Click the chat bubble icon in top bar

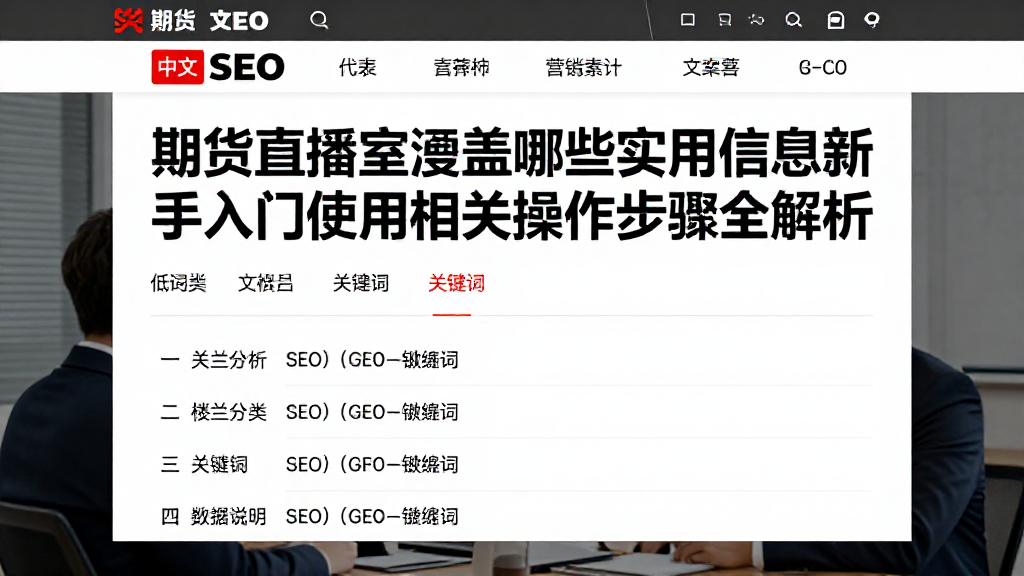[724, 20]
